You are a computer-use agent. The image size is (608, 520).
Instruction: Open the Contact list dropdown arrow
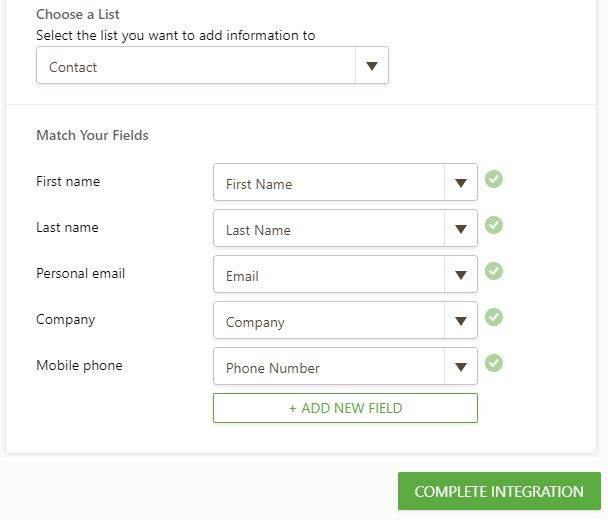tap(372, 66)
